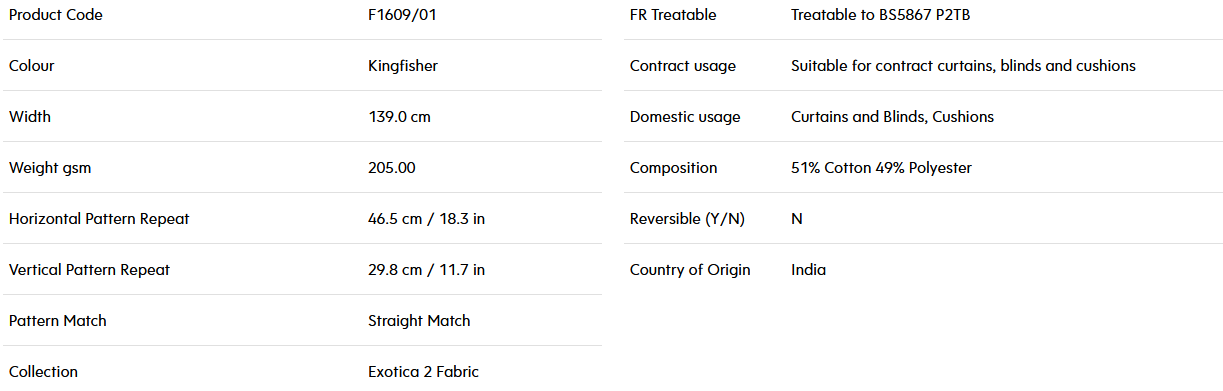The height and width of the screenshot is (391, 1223).
Task: Click the Straight Match value
Action: 419,321
